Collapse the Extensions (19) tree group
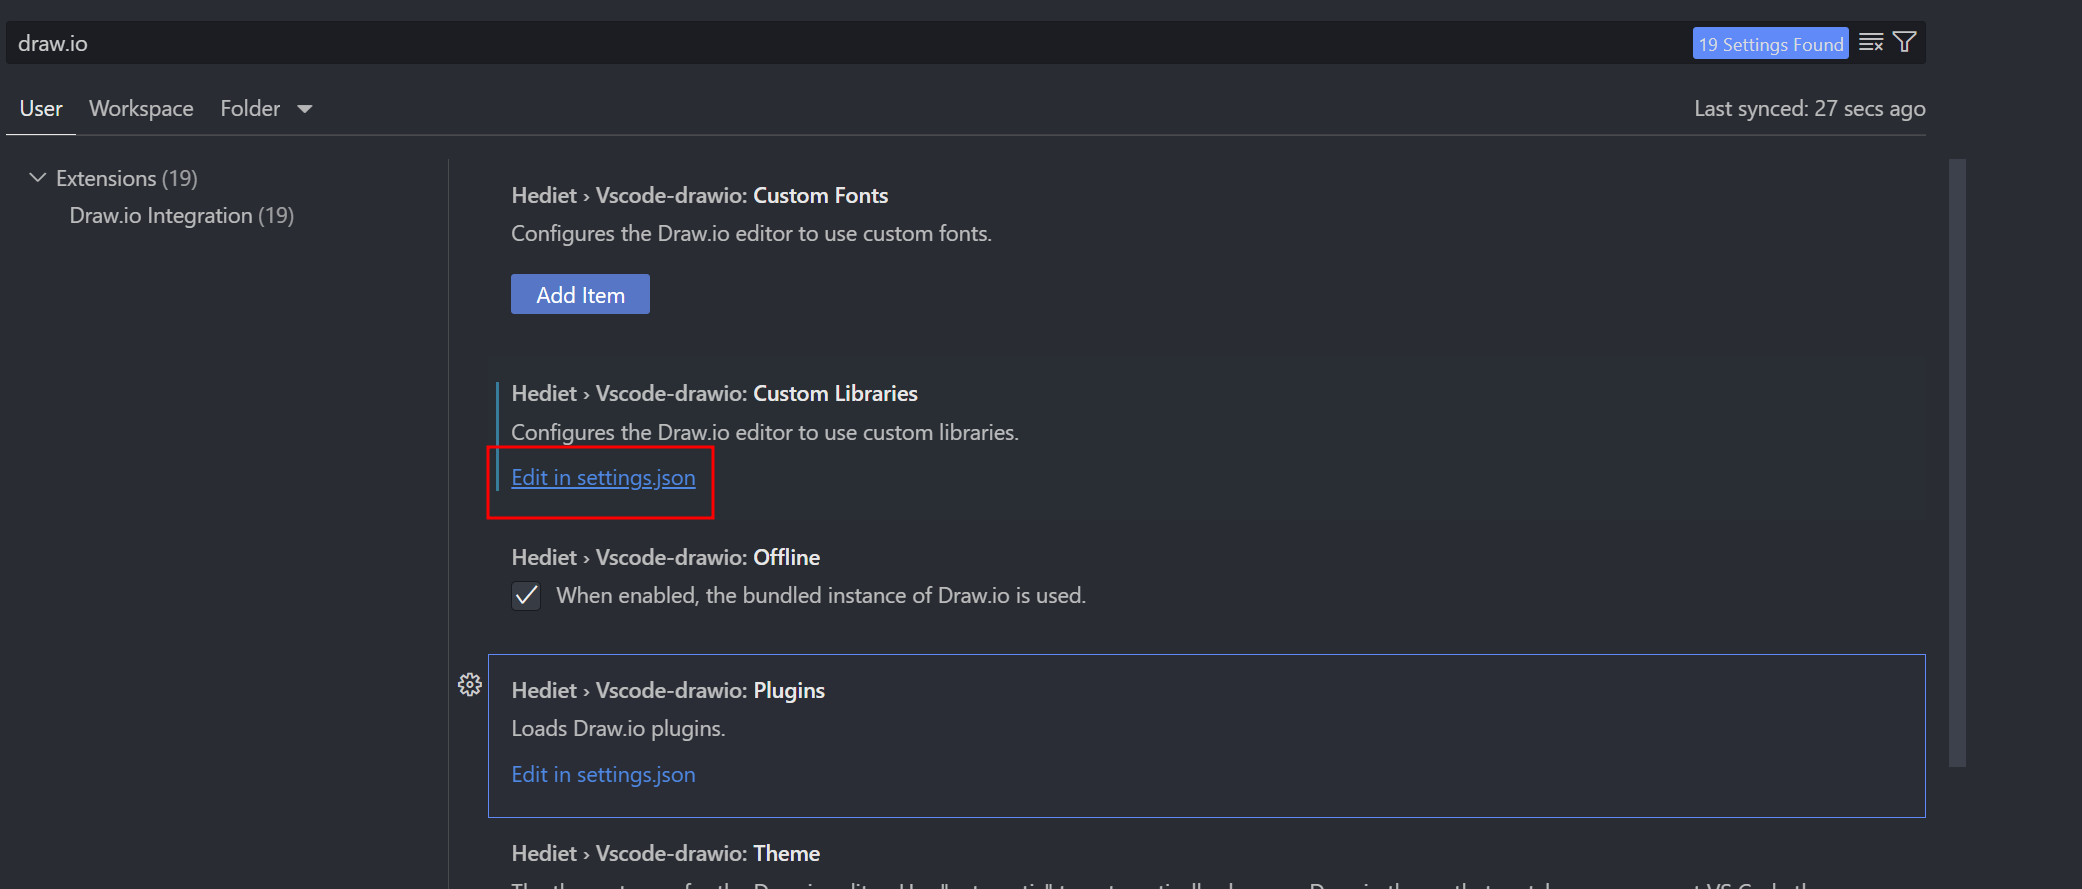 tap(38, 178)
